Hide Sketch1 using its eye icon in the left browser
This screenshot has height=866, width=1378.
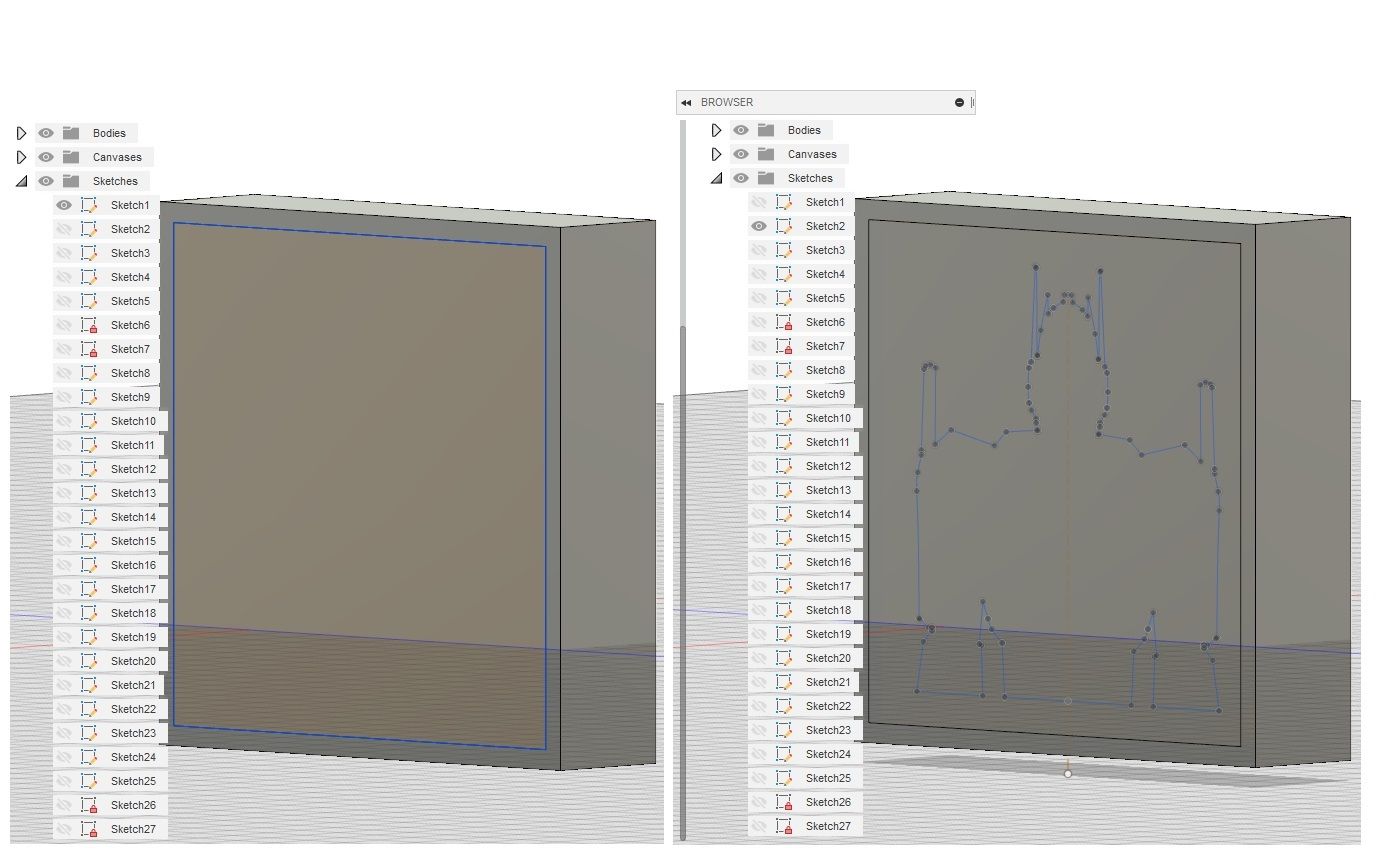click(x=64, y=205)
